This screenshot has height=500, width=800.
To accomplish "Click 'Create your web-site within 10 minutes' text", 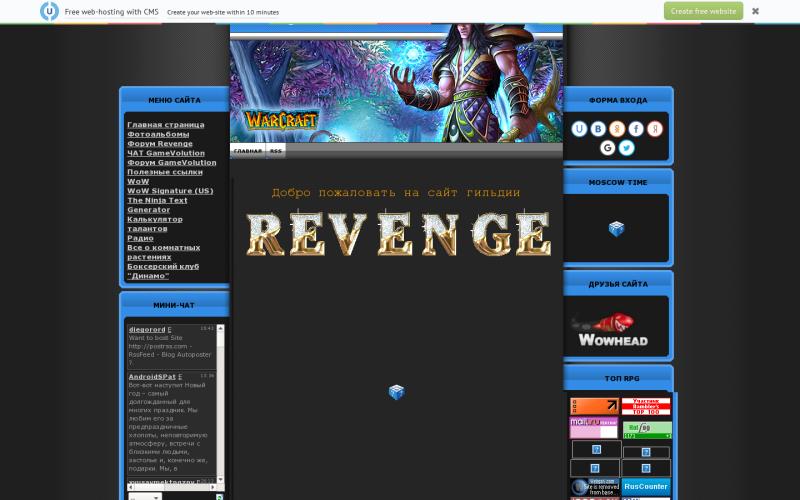I will 223,12.
